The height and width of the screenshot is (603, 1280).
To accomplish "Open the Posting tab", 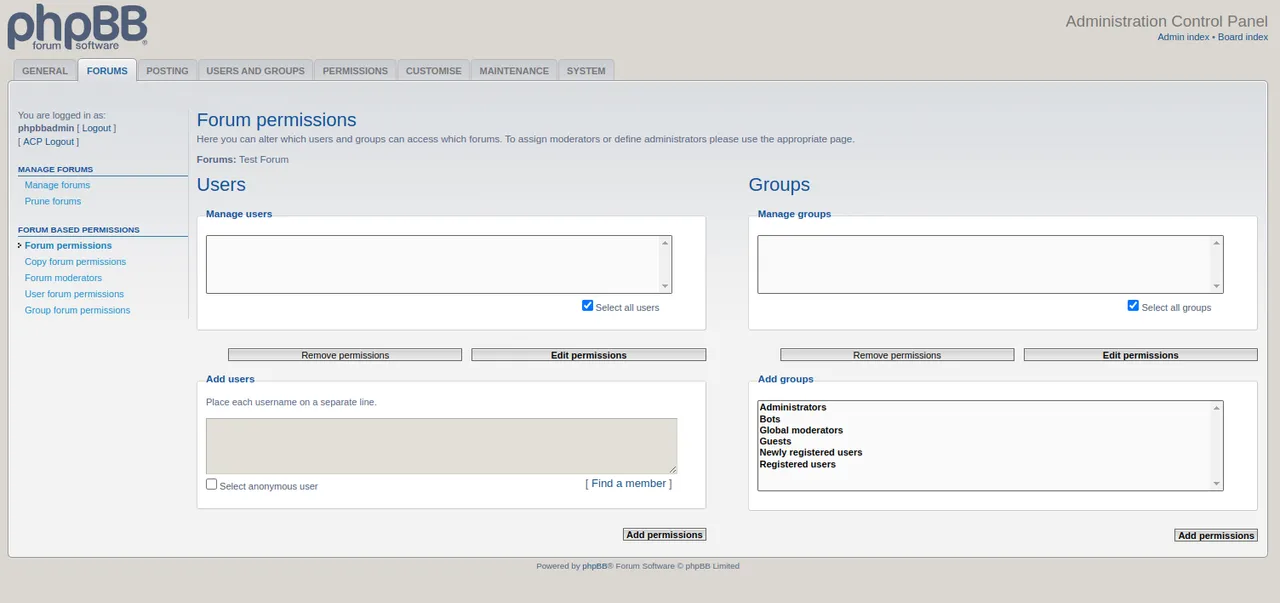I will pos(167,71).
